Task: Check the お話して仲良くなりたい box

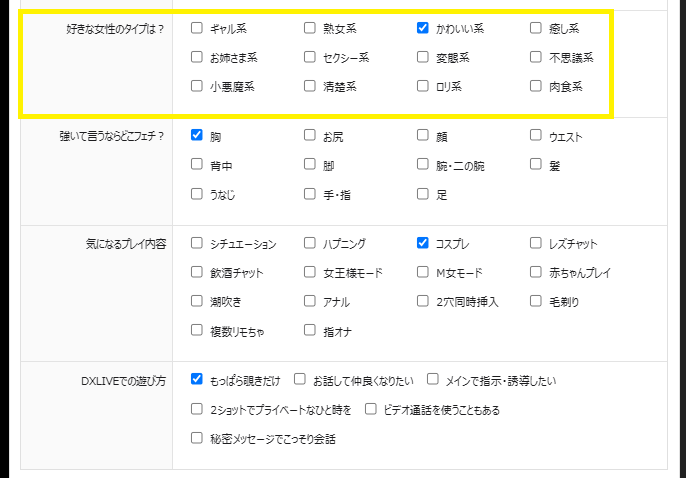Action: [300, 380]
